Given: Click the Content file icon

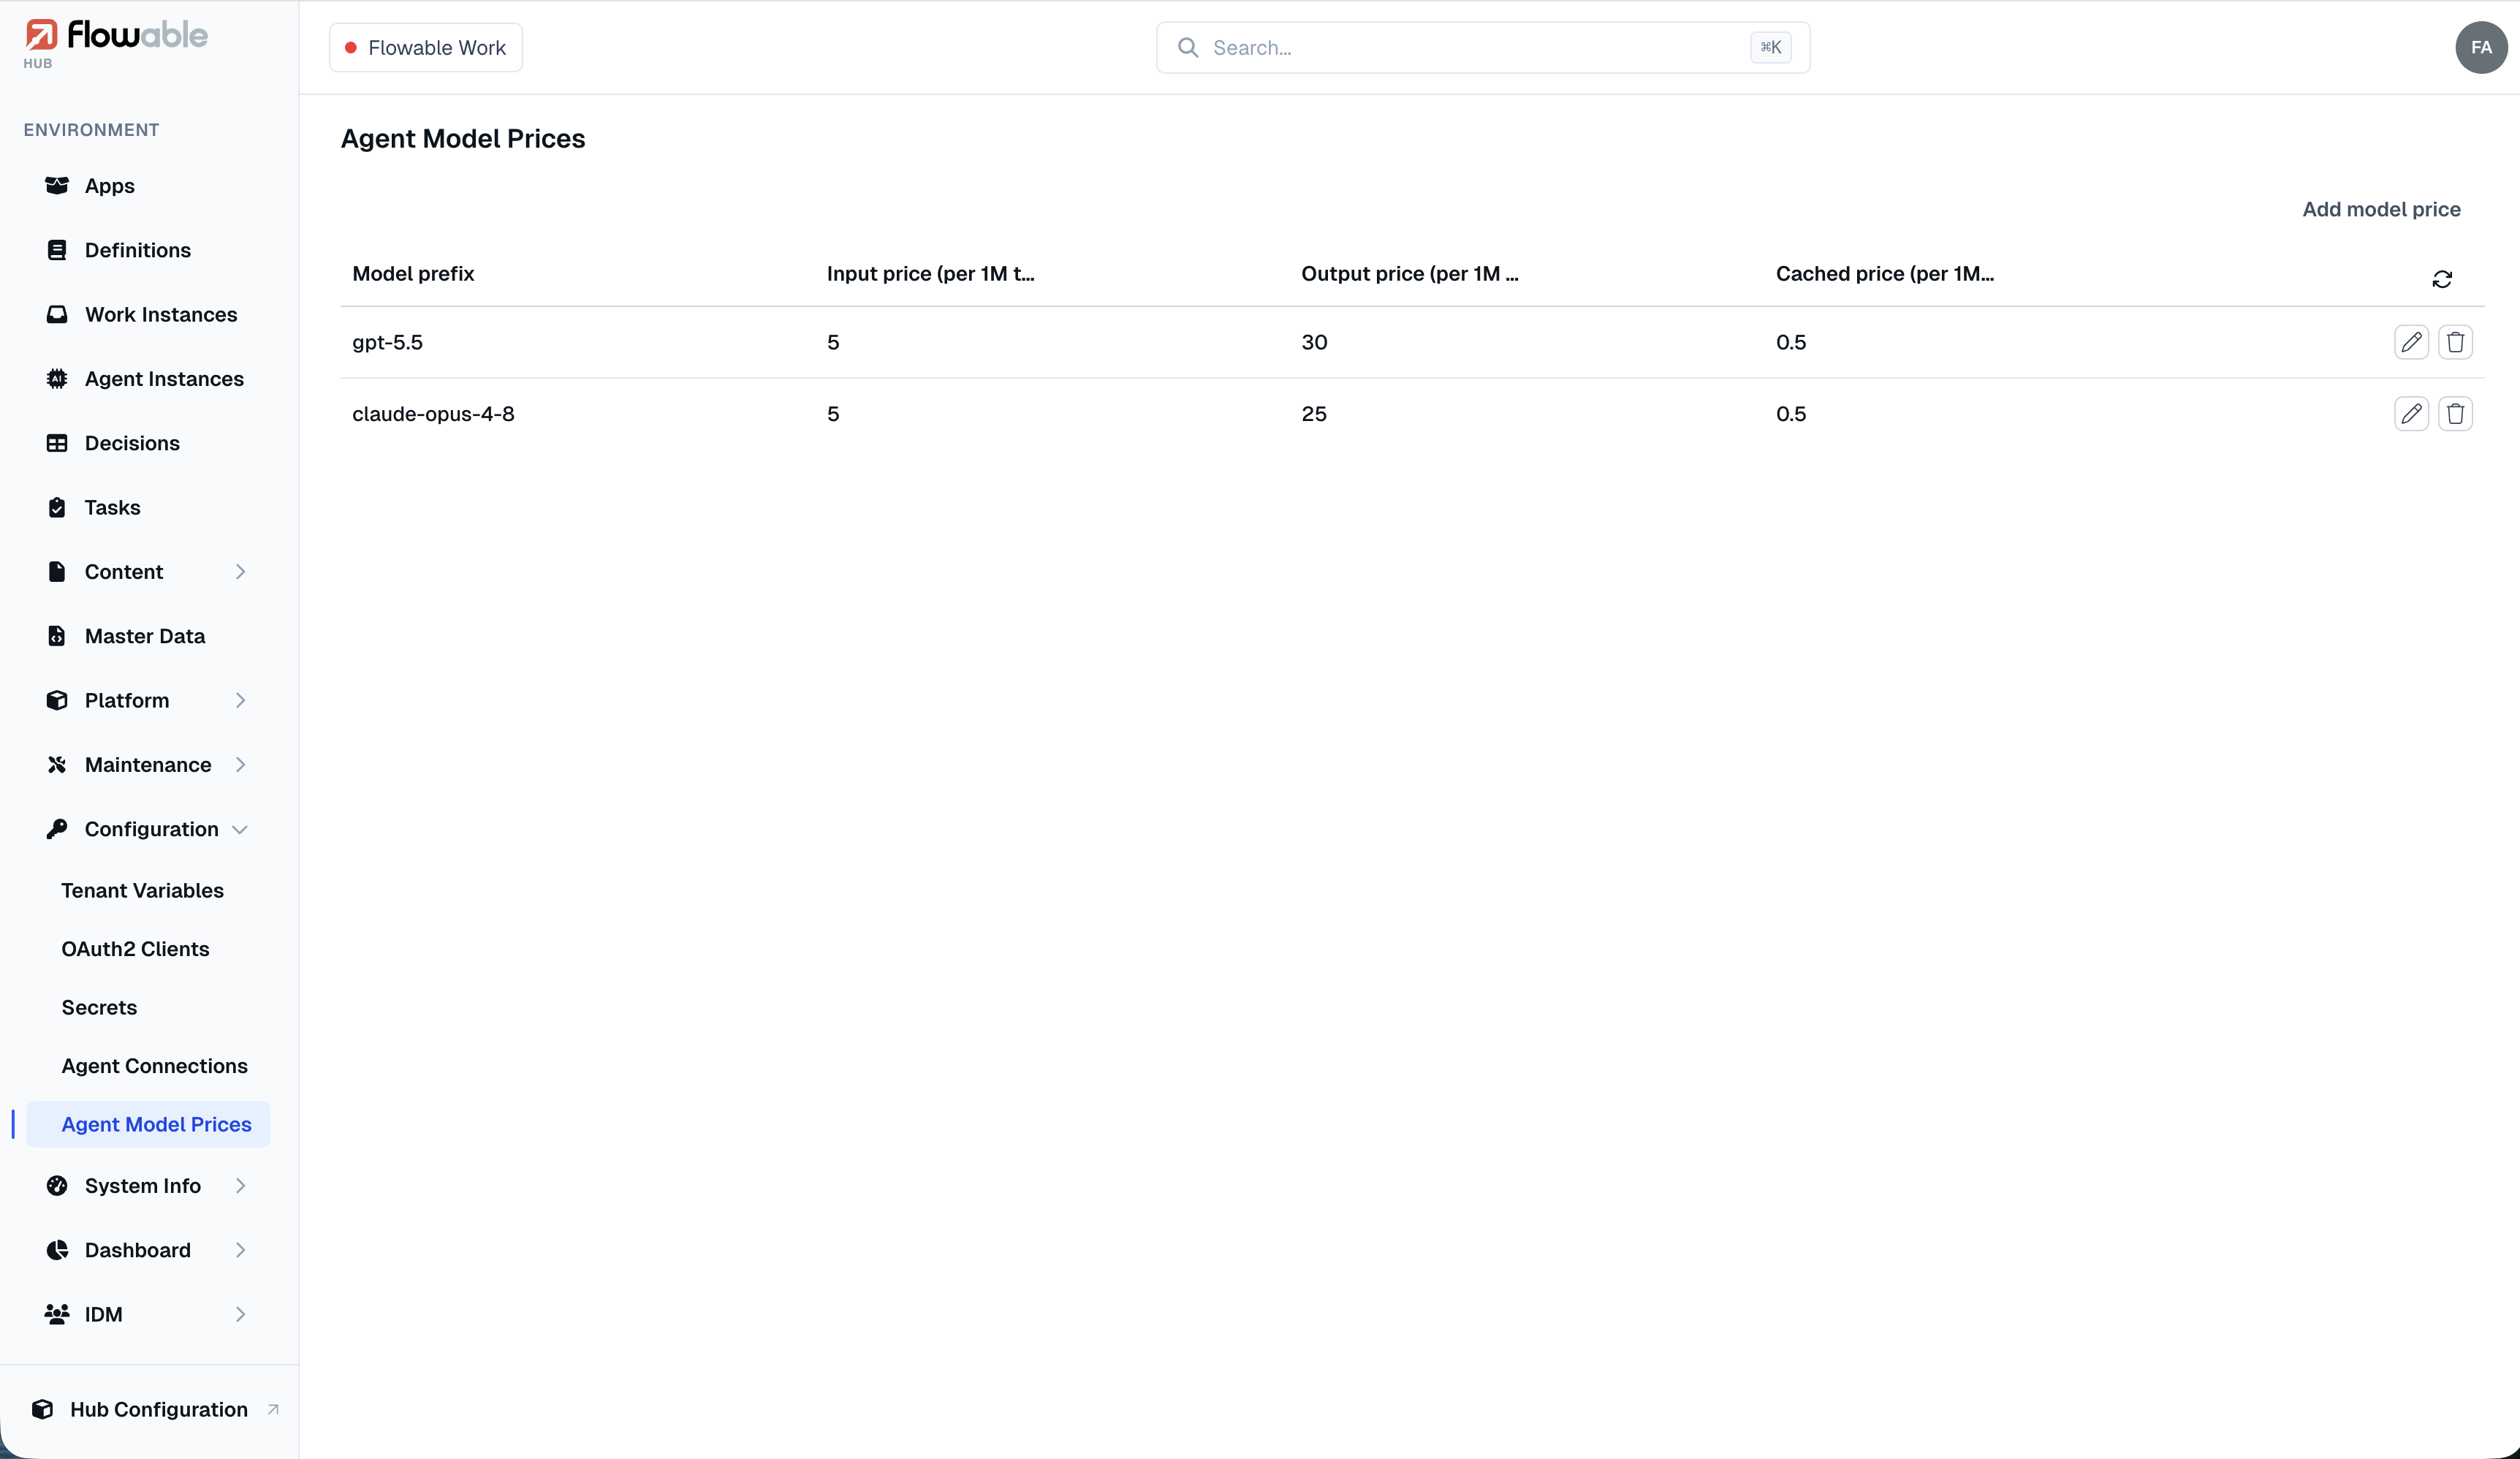Looking at the screenshot, I should tap(57, 572).
